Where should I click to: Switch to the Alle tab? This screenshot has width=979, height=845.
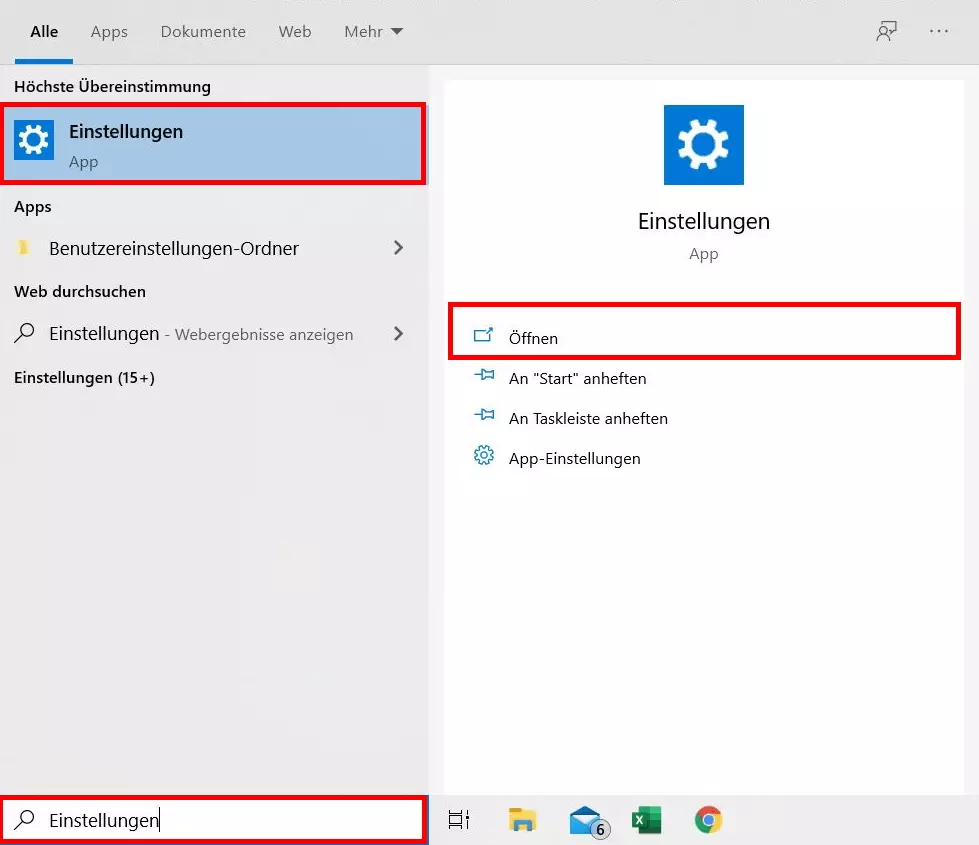[44, 31]
